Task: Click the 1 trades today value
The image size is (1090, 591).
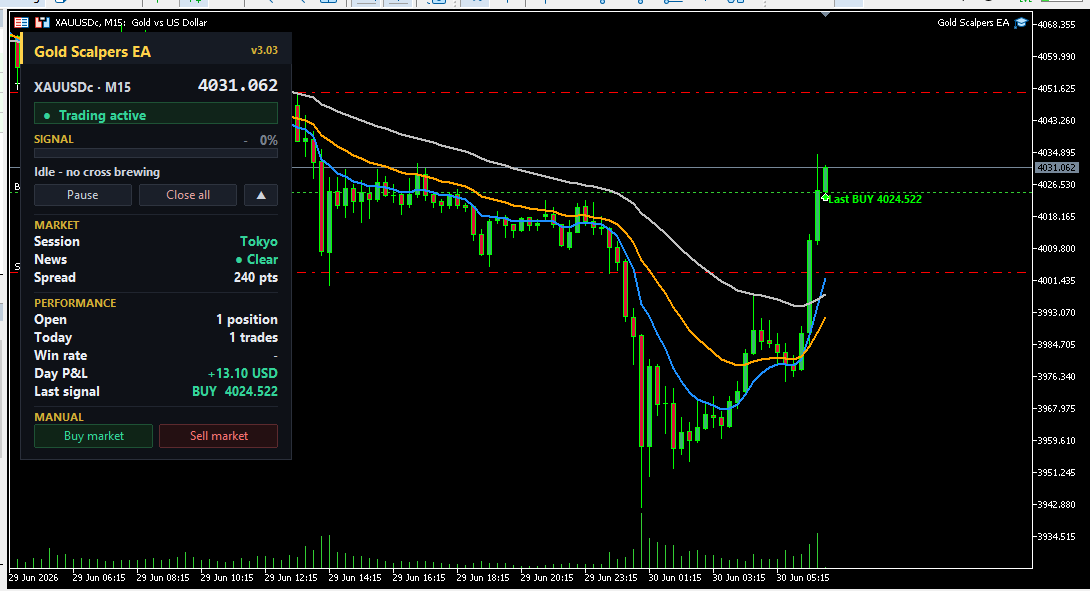Action: pos(254,337)
